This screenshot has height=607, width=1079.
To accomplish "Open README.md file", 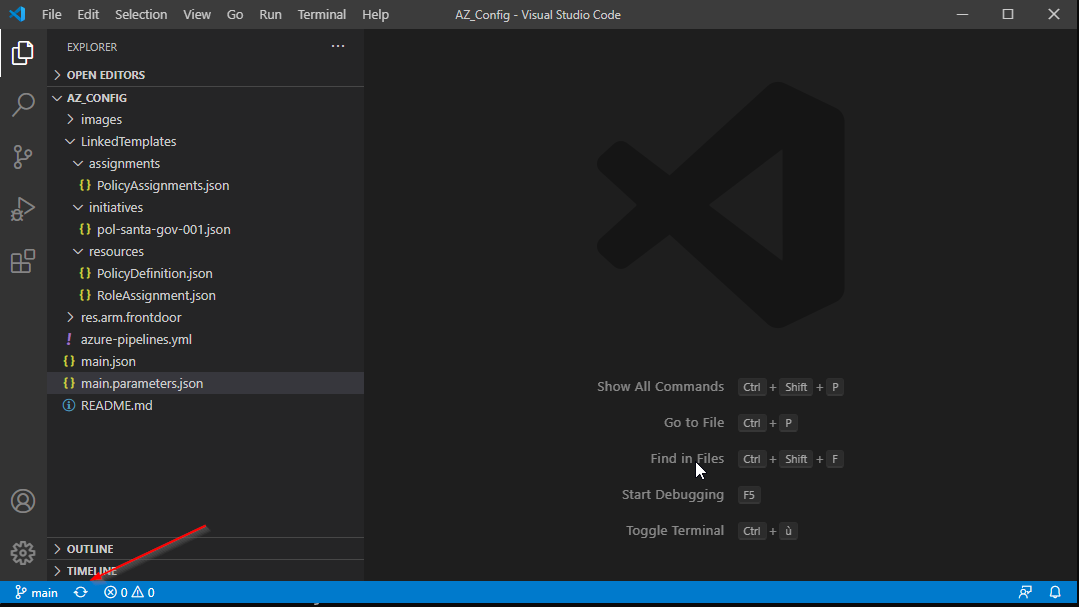I will (x=117, y=405).
